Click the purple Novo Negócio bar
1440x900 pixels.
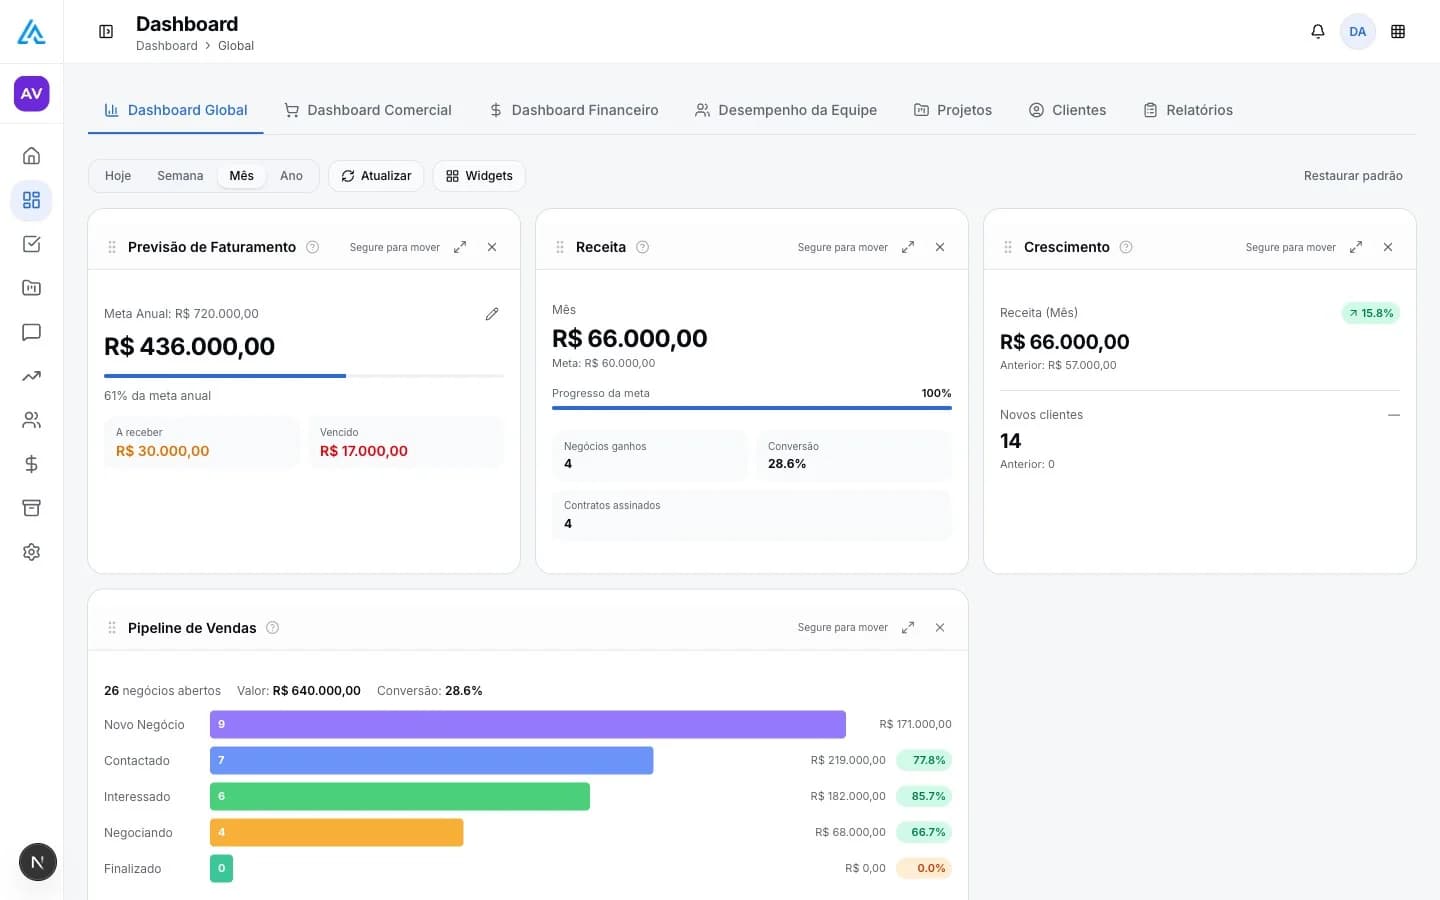[528, 724]
